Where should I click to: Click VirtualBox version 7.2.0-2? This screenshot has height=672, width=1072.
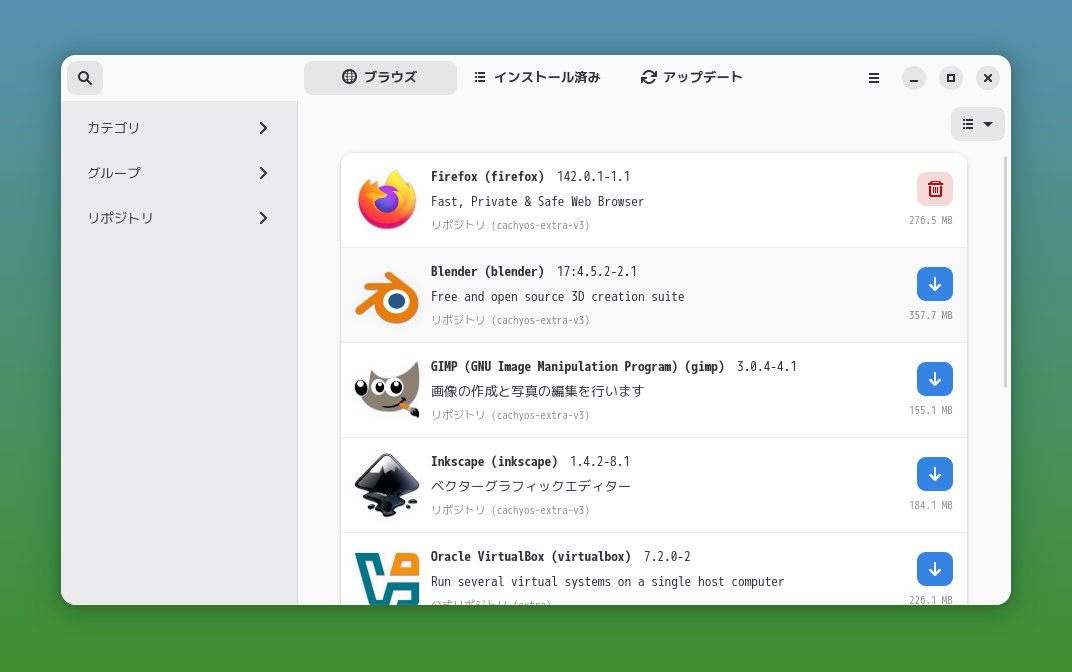click(x=667, y=556)
